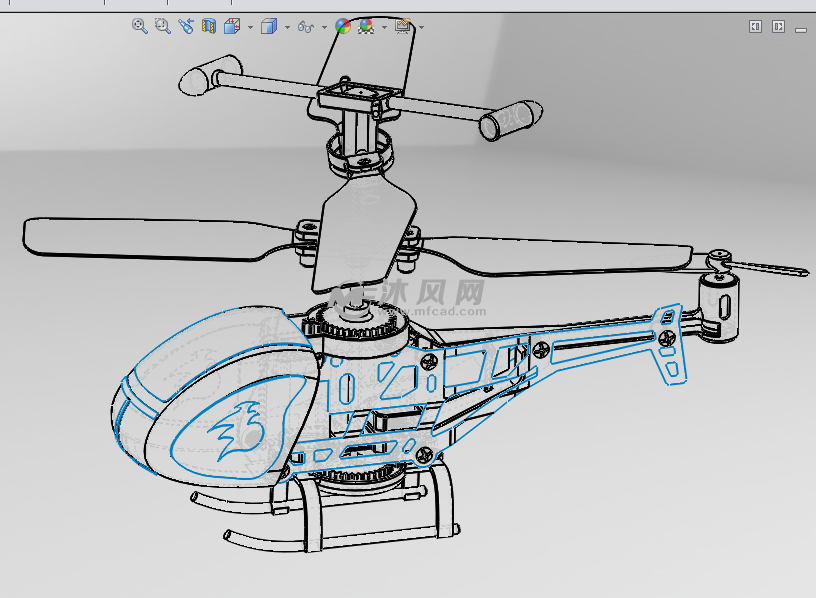The width and height of the screenshot is (816, 598).
Task: Select the Edit Appearance colored-ball icon
Action: 343,25
